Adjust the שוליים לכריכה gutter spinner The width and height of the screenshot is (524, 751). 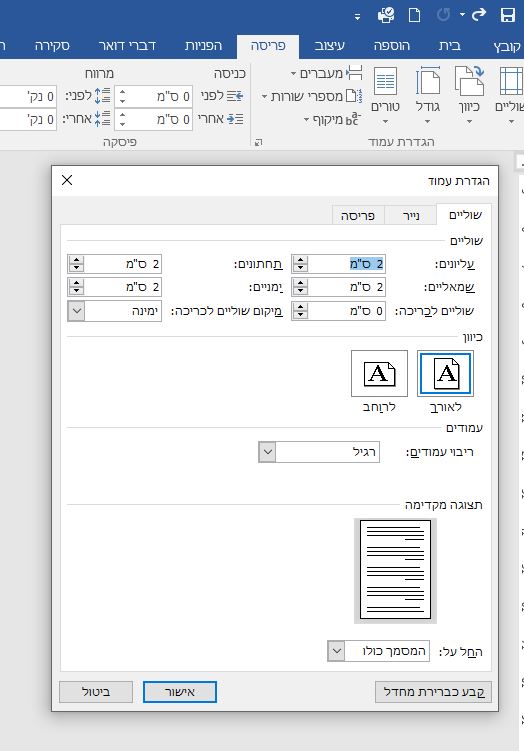[x=300, y=311]
